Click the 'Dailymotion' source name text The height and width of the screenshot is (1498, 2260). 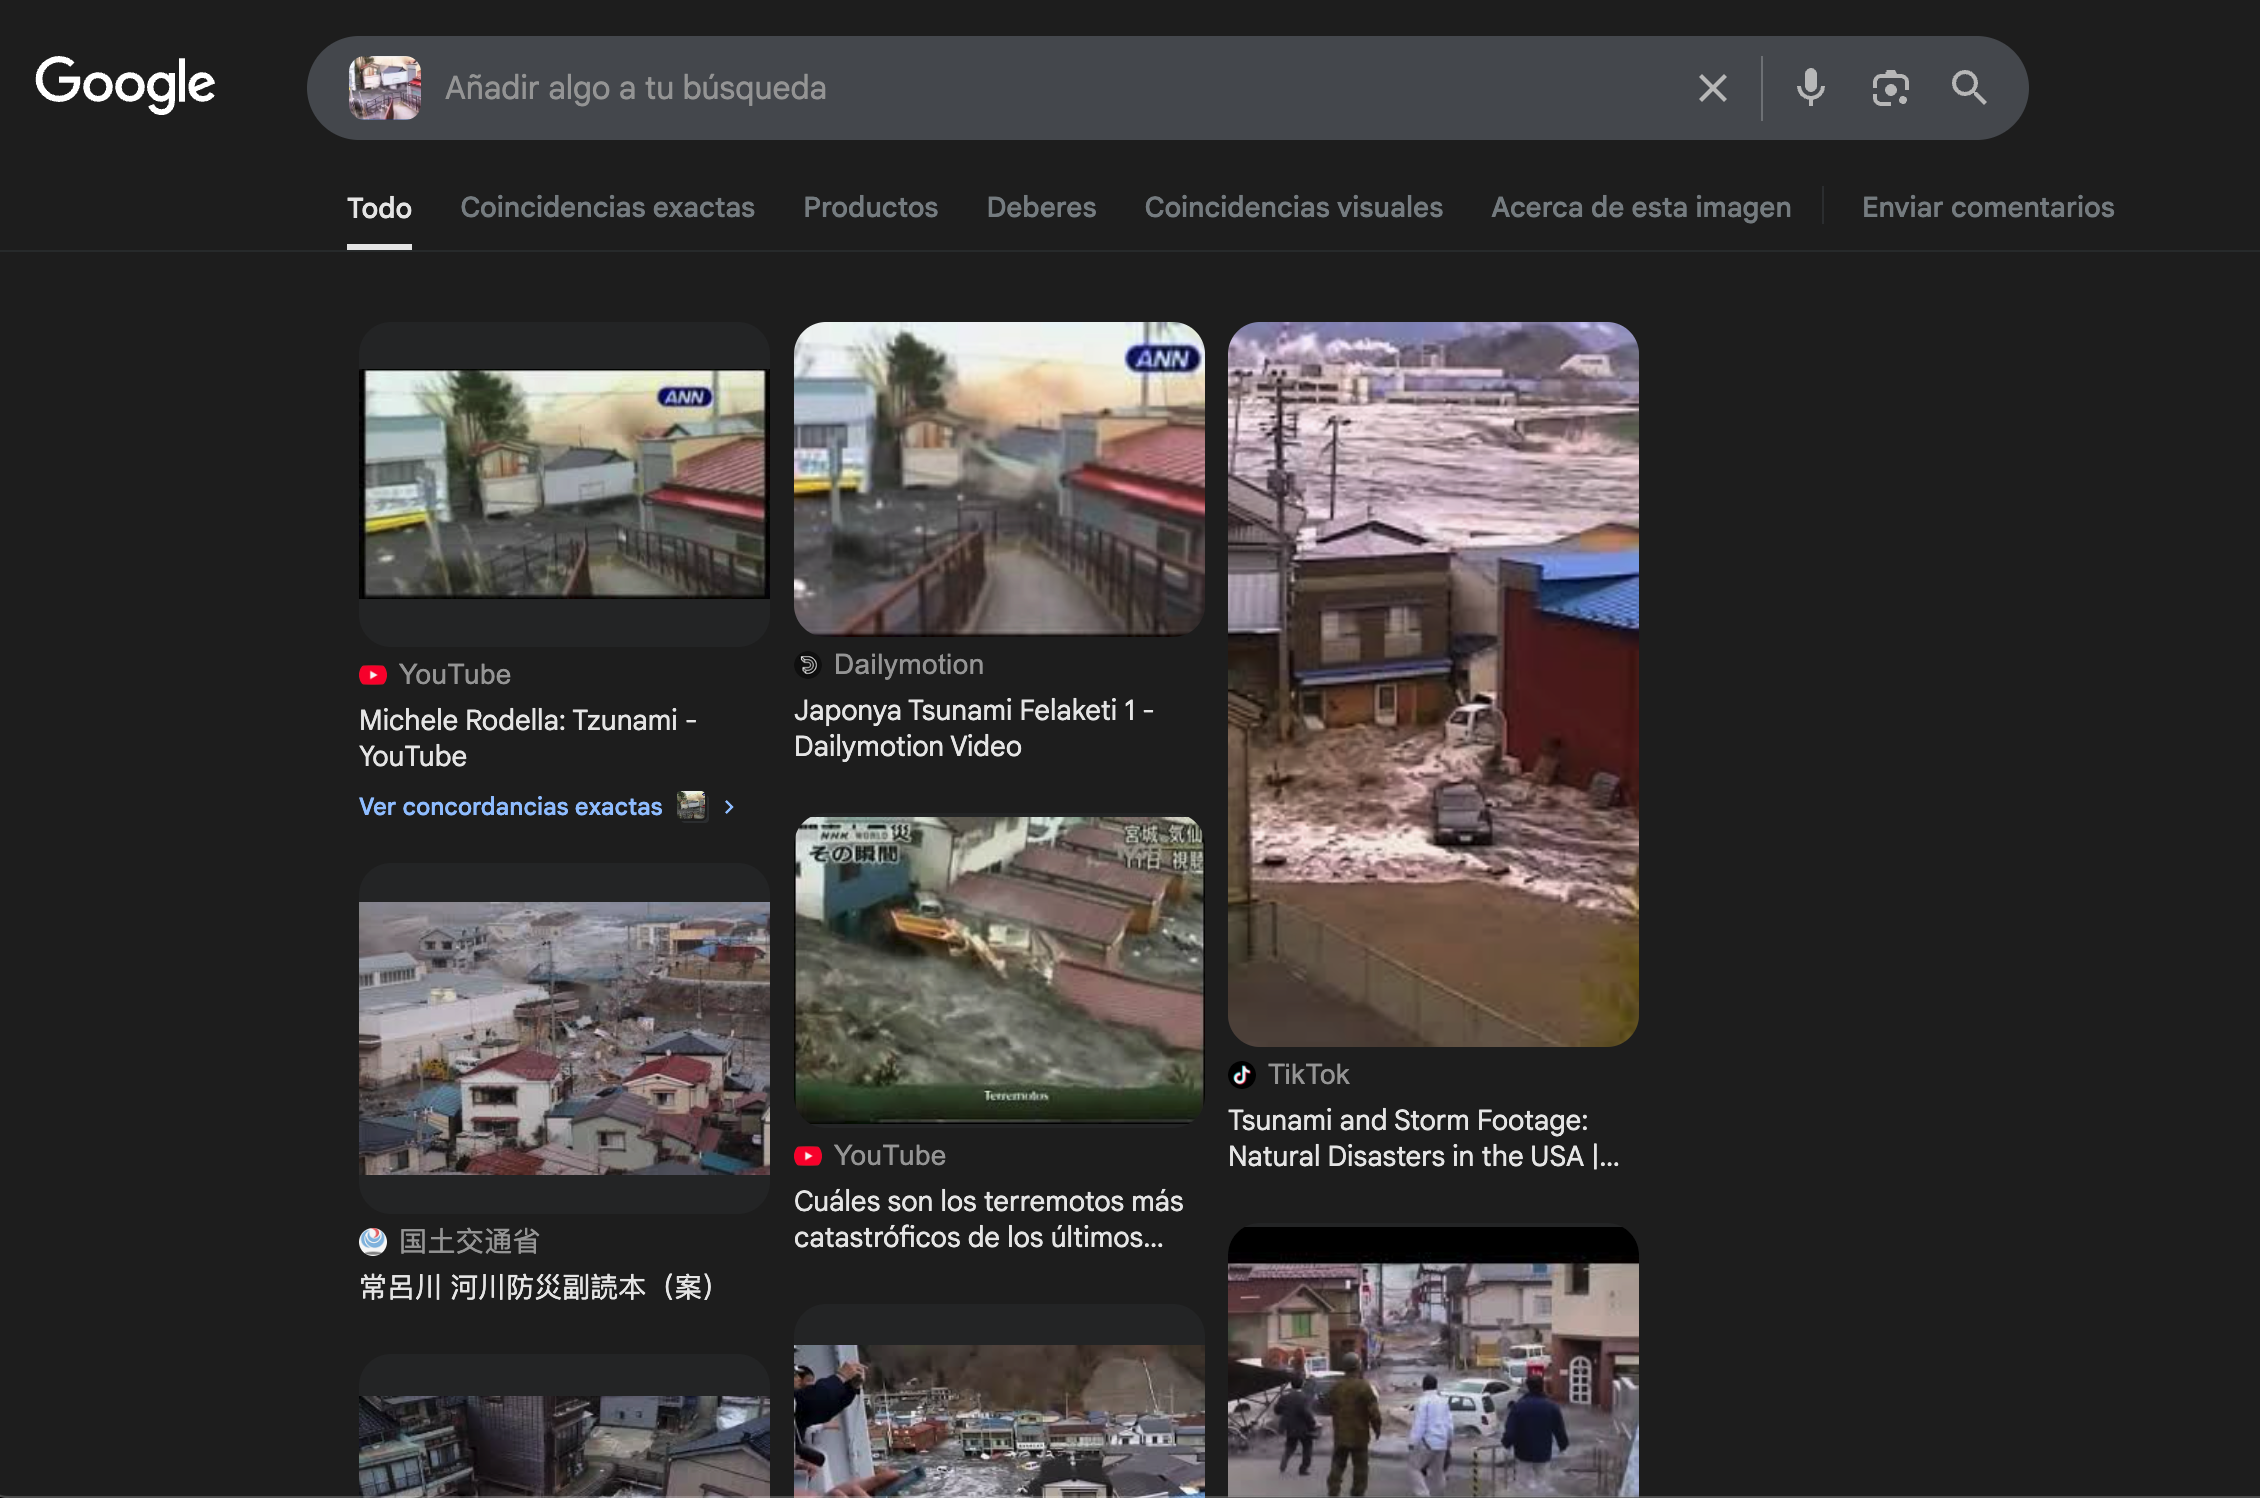(908, 665)
